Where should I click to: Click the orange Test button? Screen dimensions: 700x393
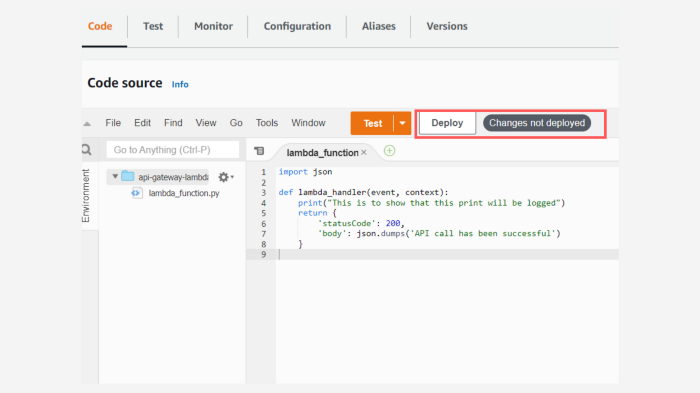[372, 123]
